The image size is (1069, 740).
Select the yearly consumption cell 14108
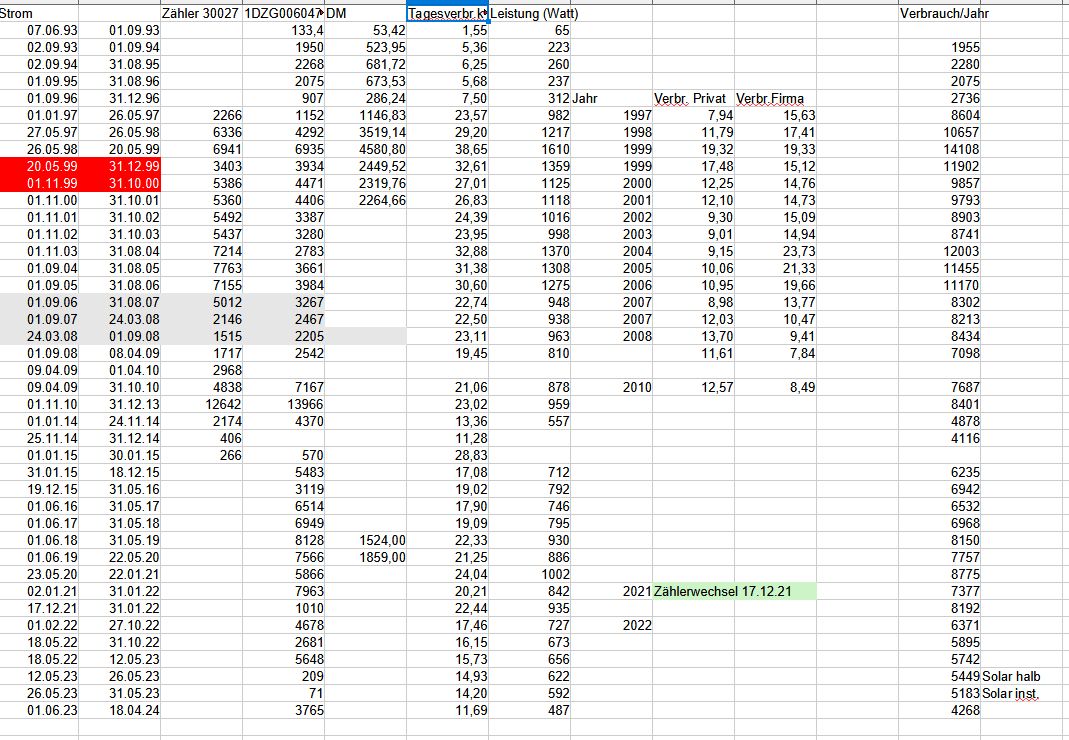[939, 149]
